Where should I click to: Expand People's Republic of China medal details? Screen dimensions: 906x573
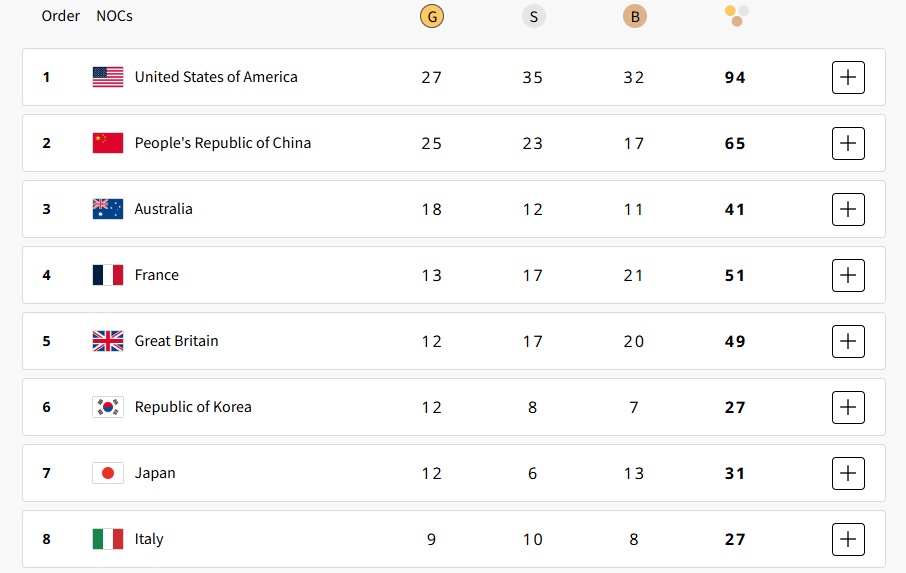848,143
